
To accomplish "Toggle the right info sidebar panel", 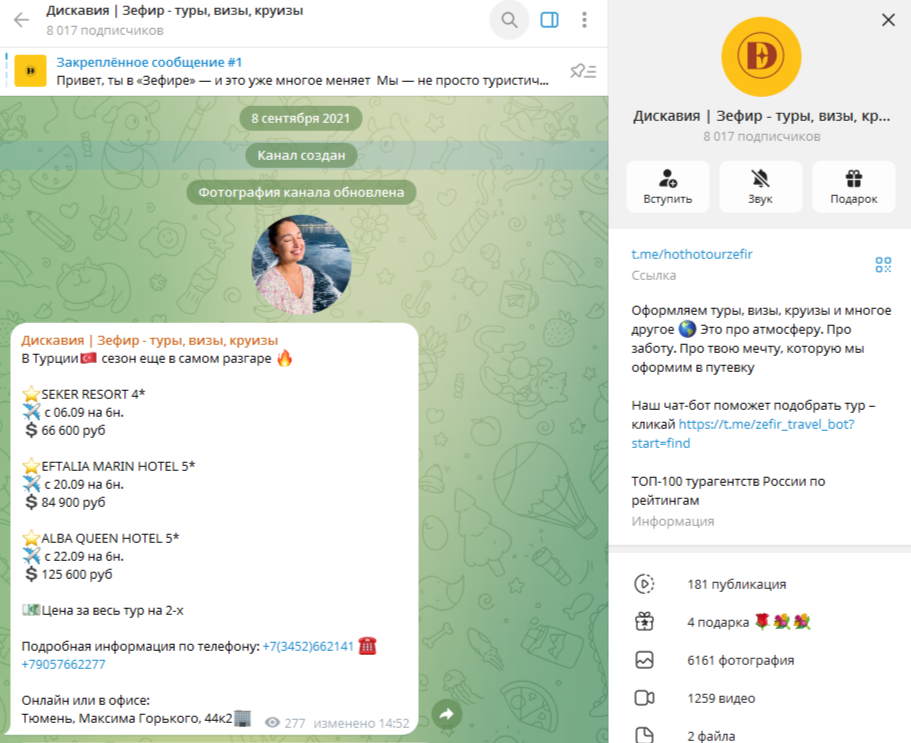I will [x=549, y=20].
